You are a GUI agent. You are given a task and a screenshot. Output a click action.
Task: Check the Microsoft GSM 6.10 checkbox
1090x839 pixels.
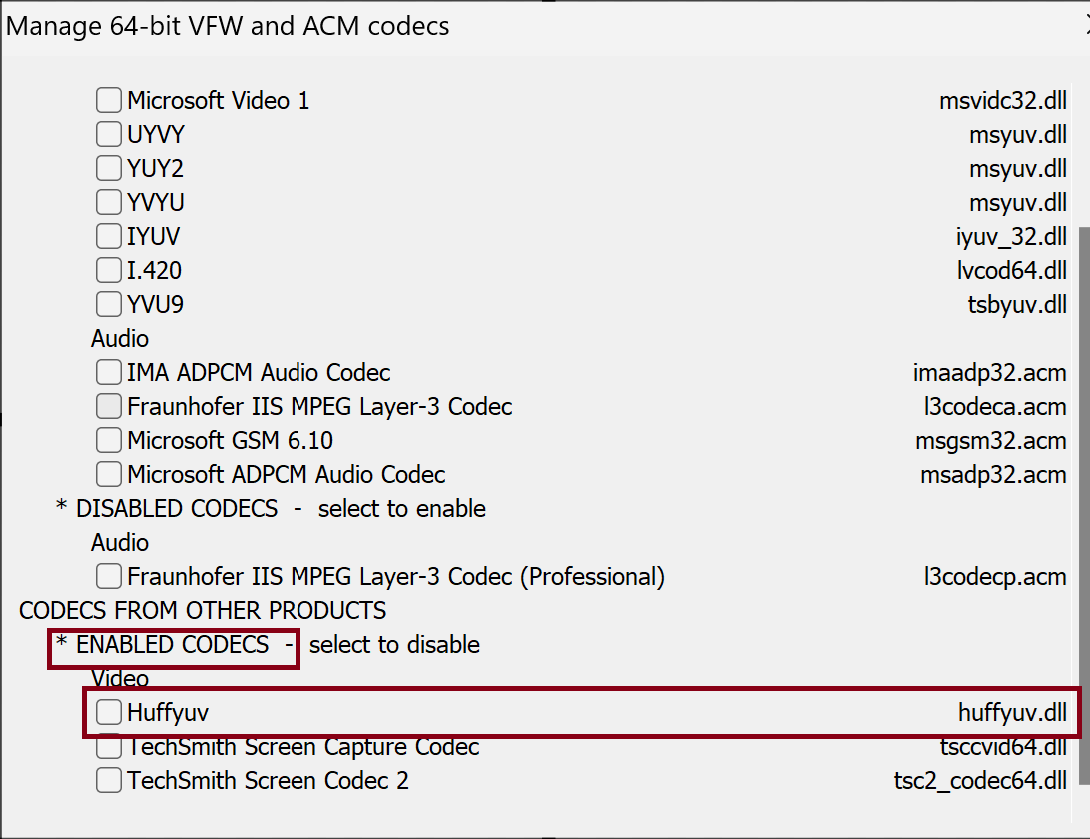click(109, 440)
